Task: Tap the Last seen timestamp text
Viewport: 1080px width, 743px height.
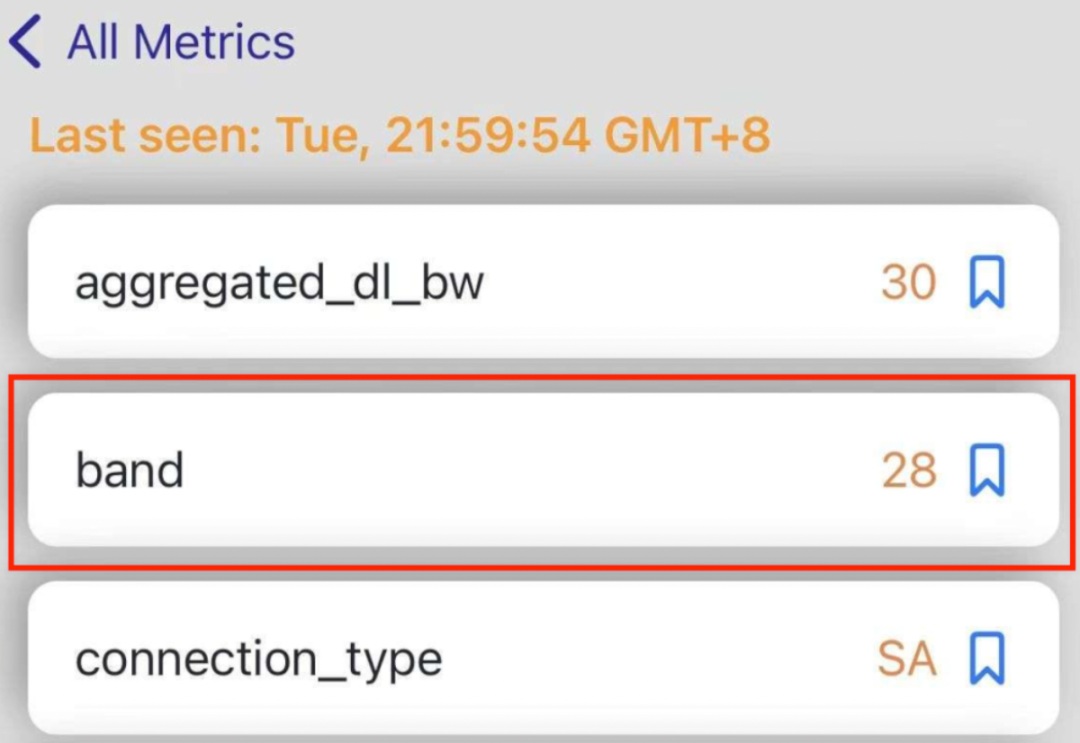Action: pyautogui.click(x=400, y=135)
